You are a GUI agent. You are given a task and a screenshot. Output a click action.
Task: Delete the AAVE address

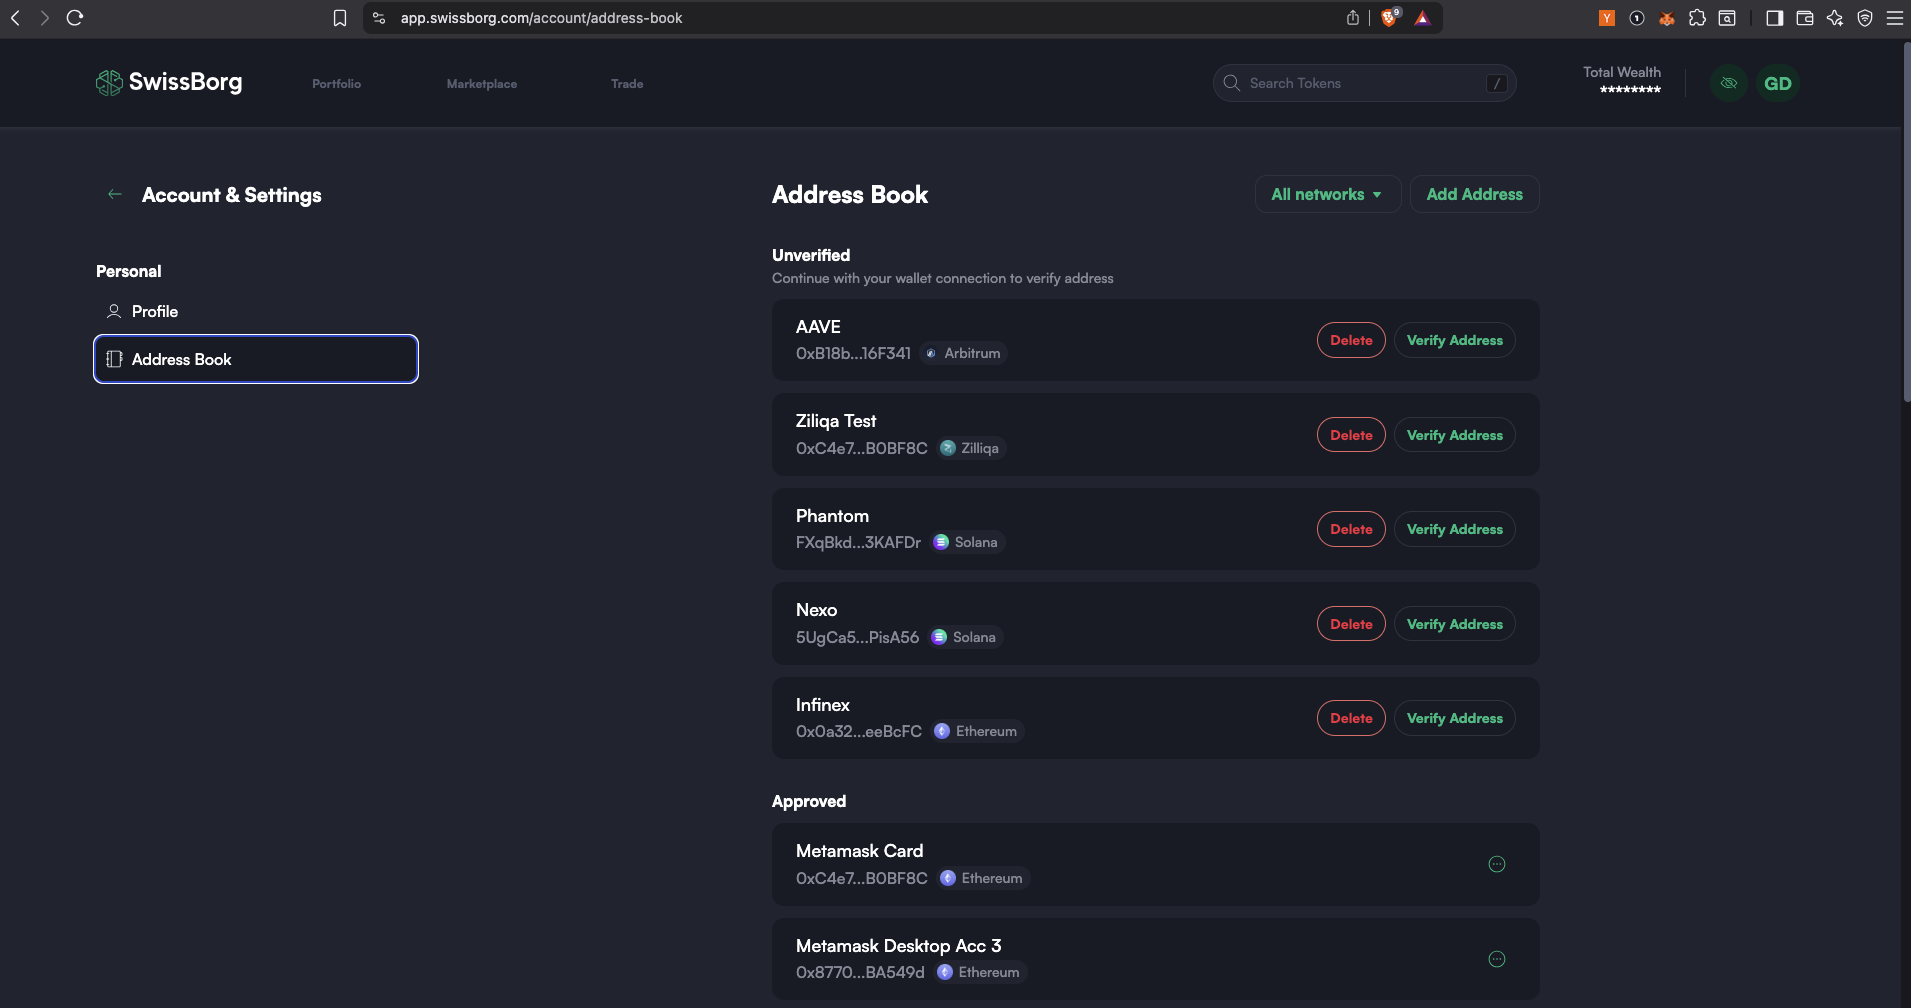click(1351, 340)
